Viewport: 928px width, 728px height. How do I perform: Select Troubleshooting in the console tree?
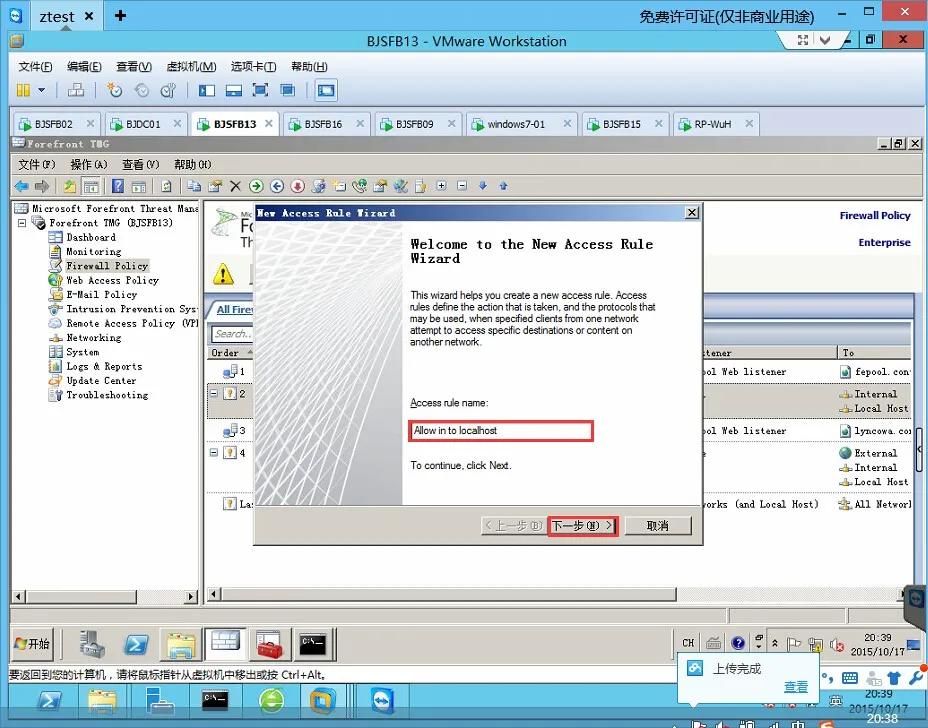coord(107,395)
